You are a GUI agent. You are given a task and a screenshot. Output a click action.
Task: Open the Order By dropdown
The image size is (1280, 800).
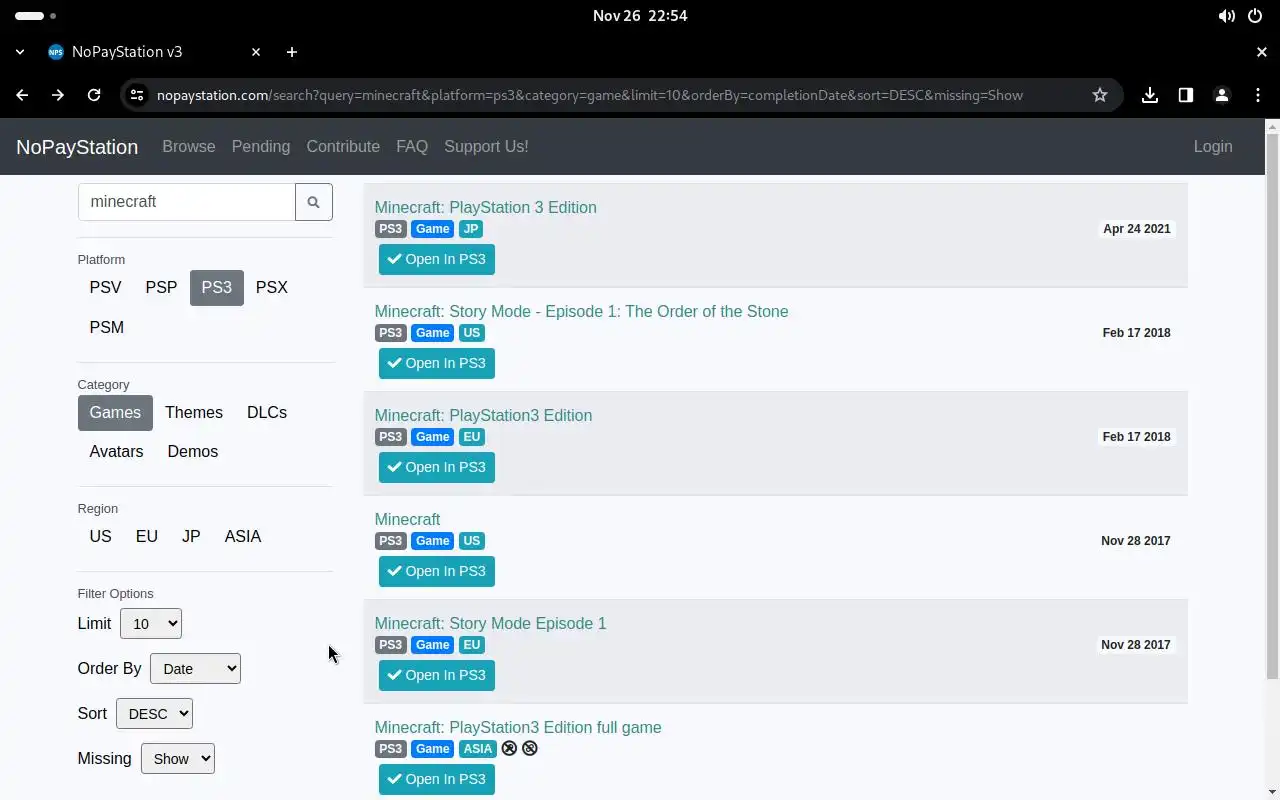(195, 669)
